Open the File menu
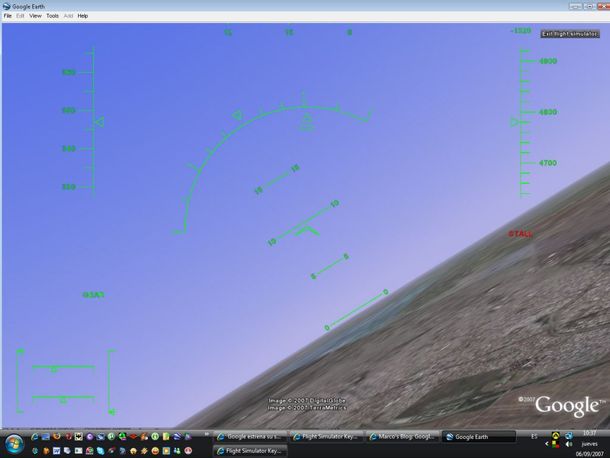 click(x=8, y=16)
